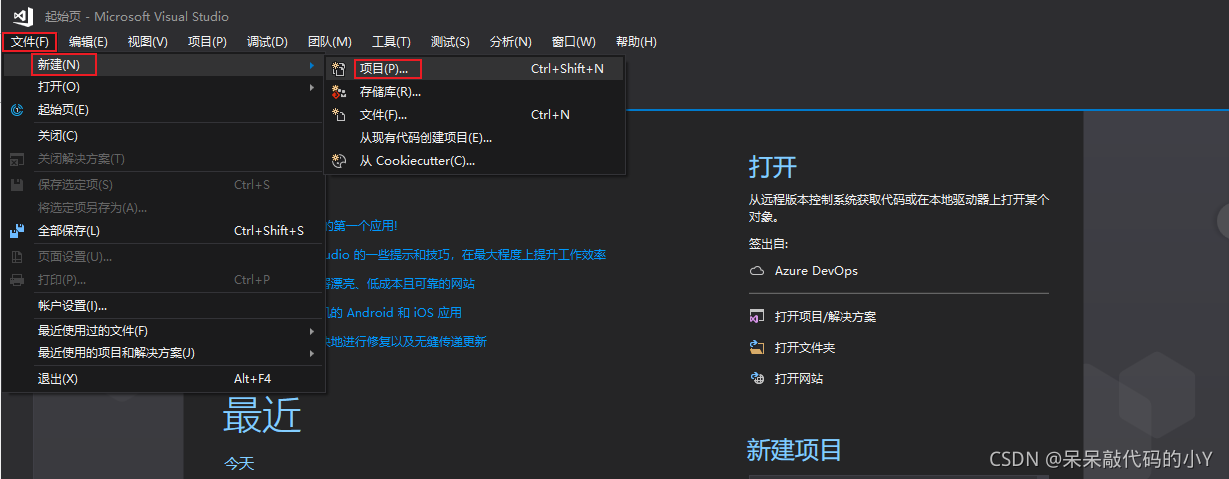
Task: Open the 编辑(E) menu
Action: point(88,42)
